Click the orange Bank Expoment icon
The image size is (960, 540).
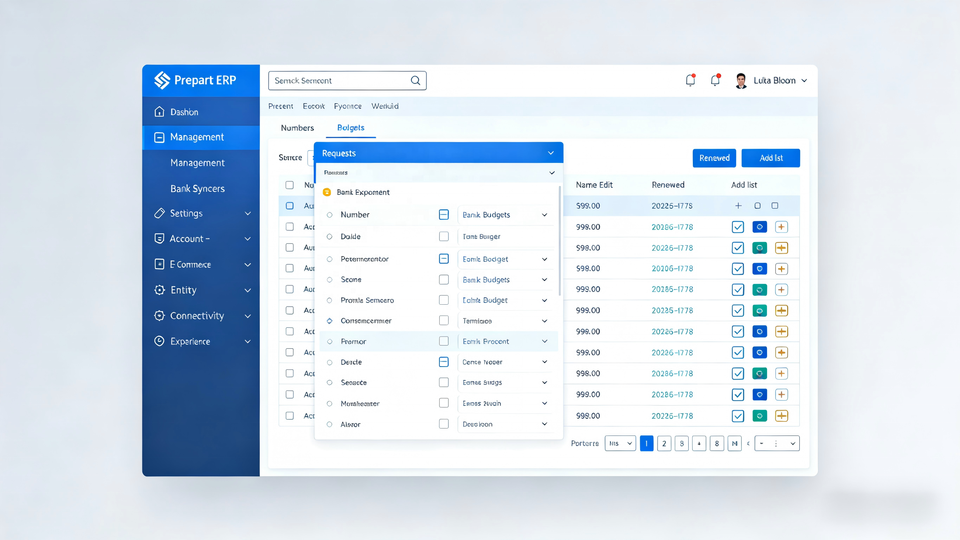tap(327, 192)
